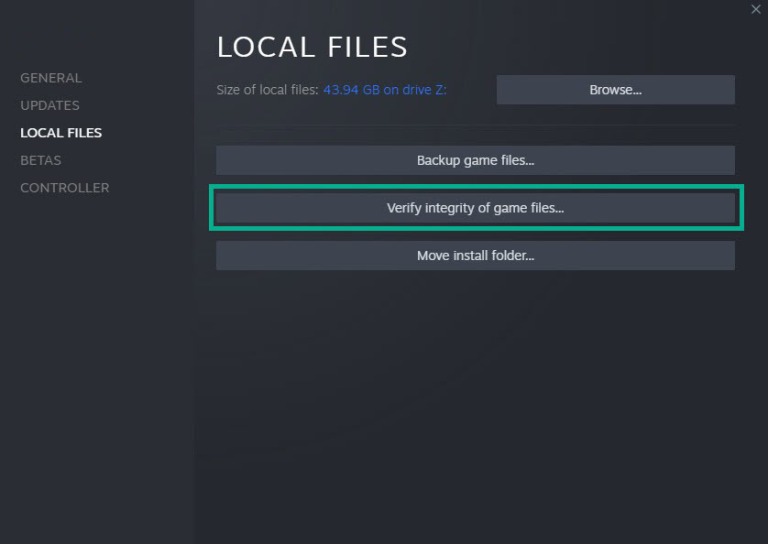Go to the Betas tab
Image resolution: width=768 pixels, height=544 pixels.
tap(41, 160)
